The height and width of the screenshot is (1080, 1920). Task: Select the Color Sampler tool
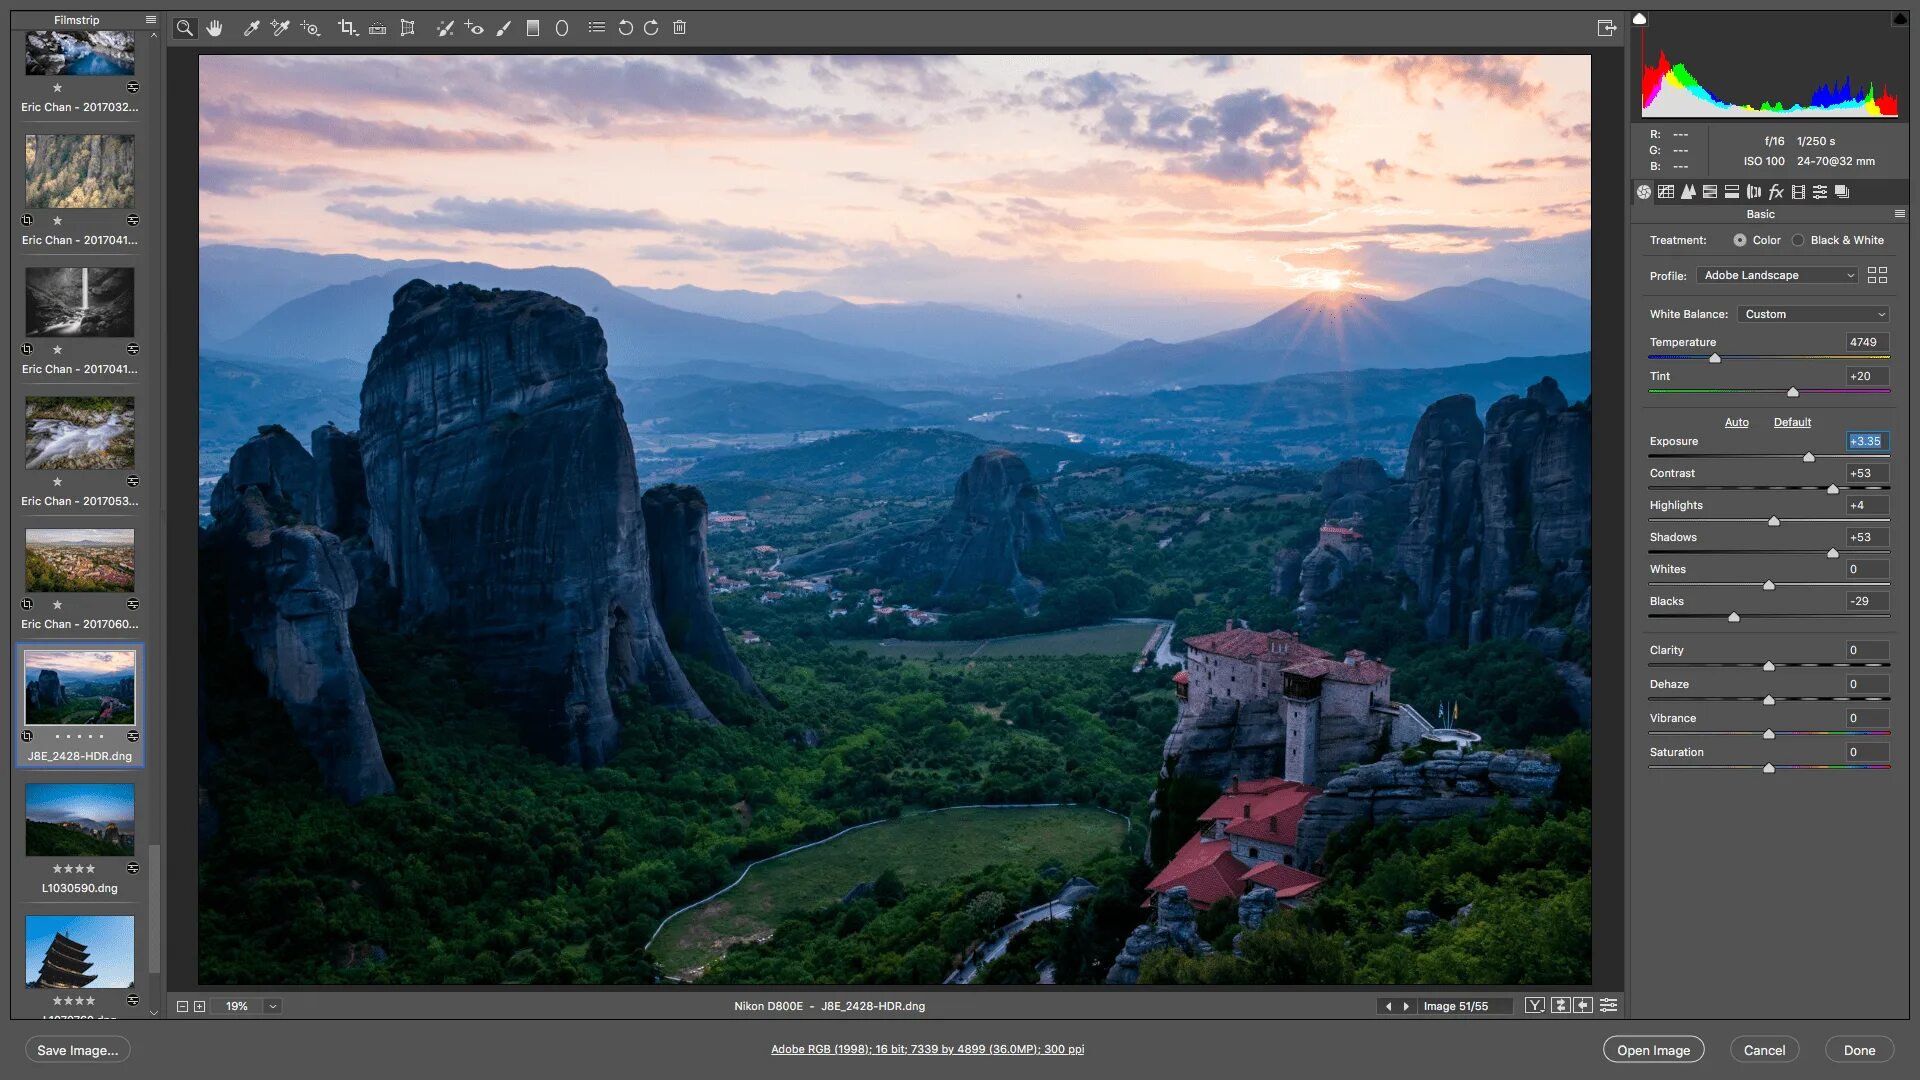[280, 28]
